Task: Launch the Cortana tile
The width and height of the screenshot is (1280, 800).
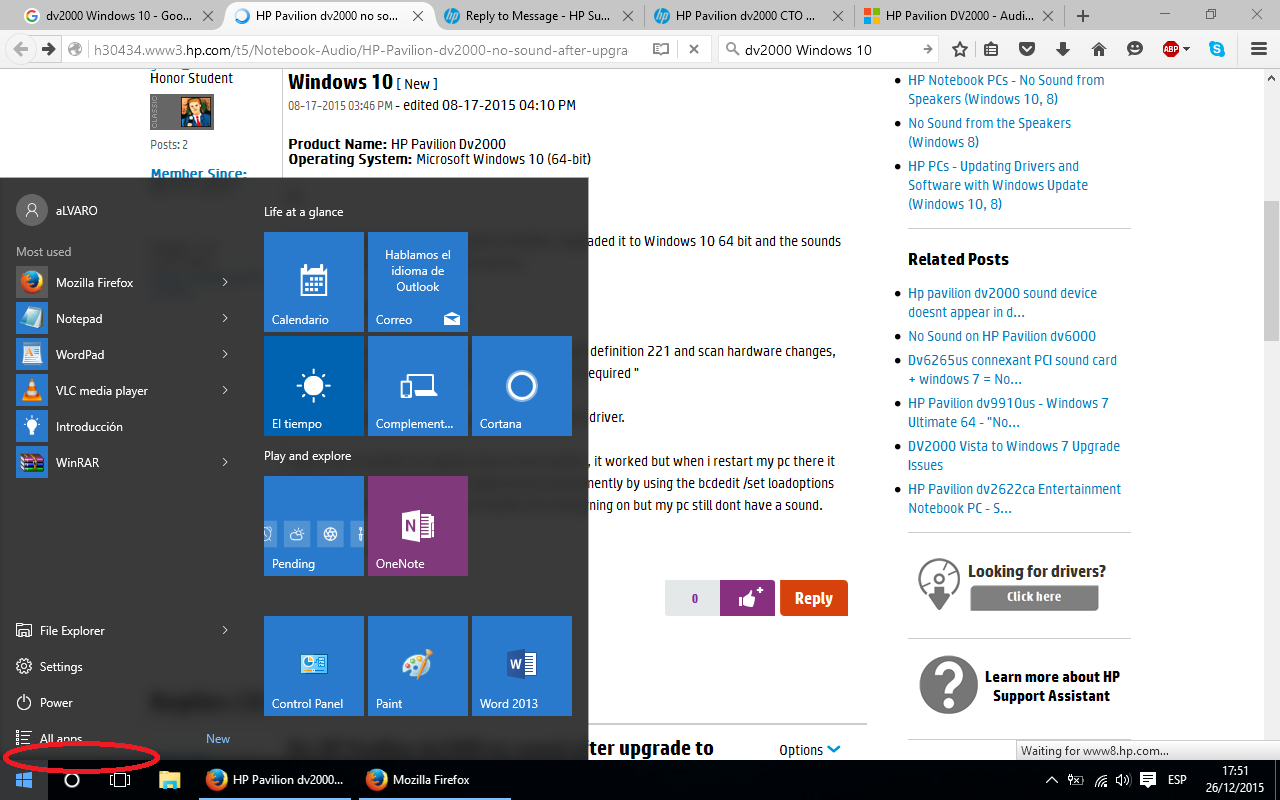Action: (x=522, y=386)
